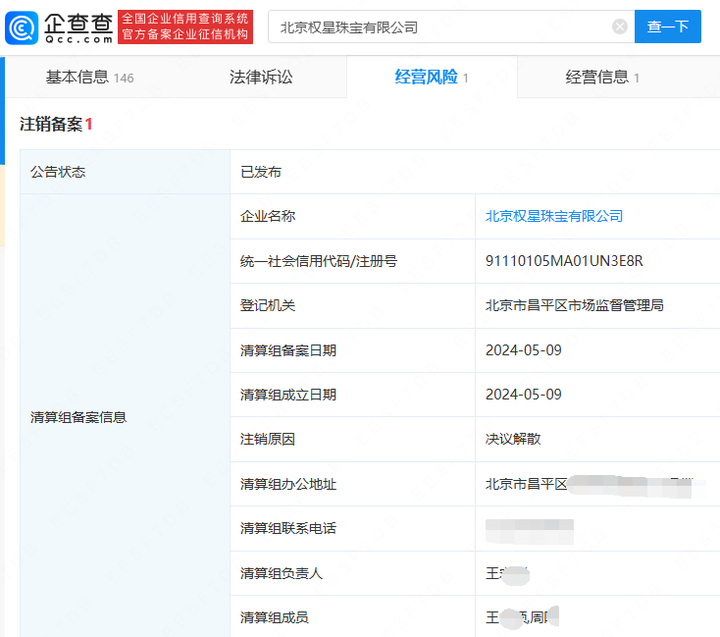Click the 清算组备案日期 value 2024-05-09
The width and height of the screenshot is (720, 637).
(x=523, y=350)
